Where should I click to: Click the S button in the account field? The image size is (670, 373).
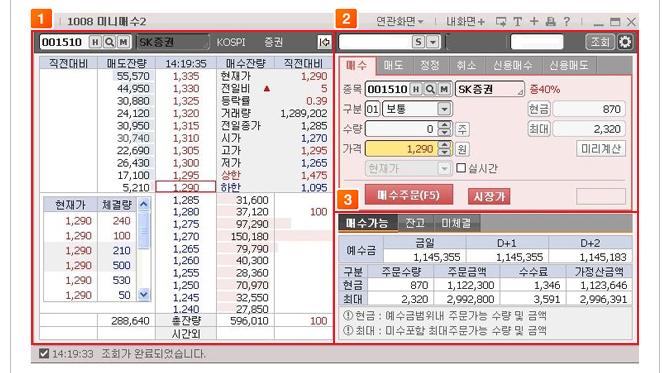pos(418,42)
